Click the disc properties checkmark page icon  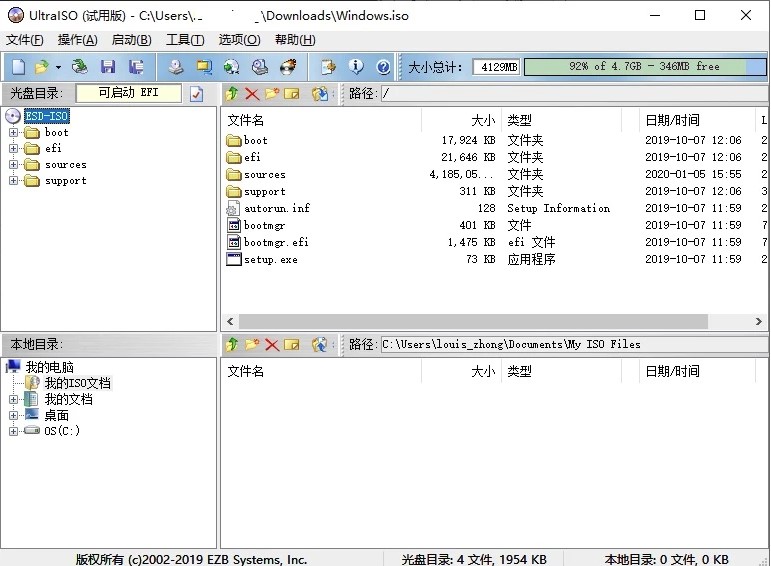(196, 93)
